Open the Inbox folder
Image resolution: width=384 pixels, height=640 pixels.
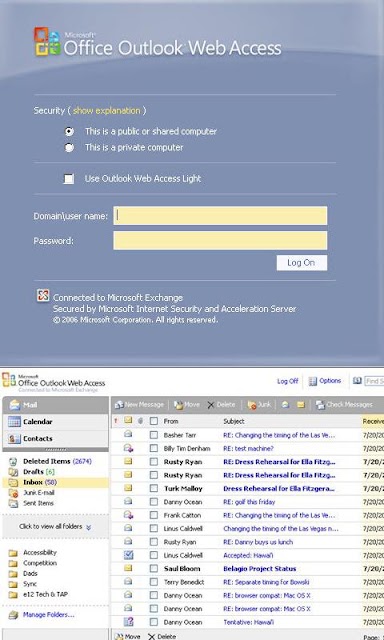click(x=33, y=482)
